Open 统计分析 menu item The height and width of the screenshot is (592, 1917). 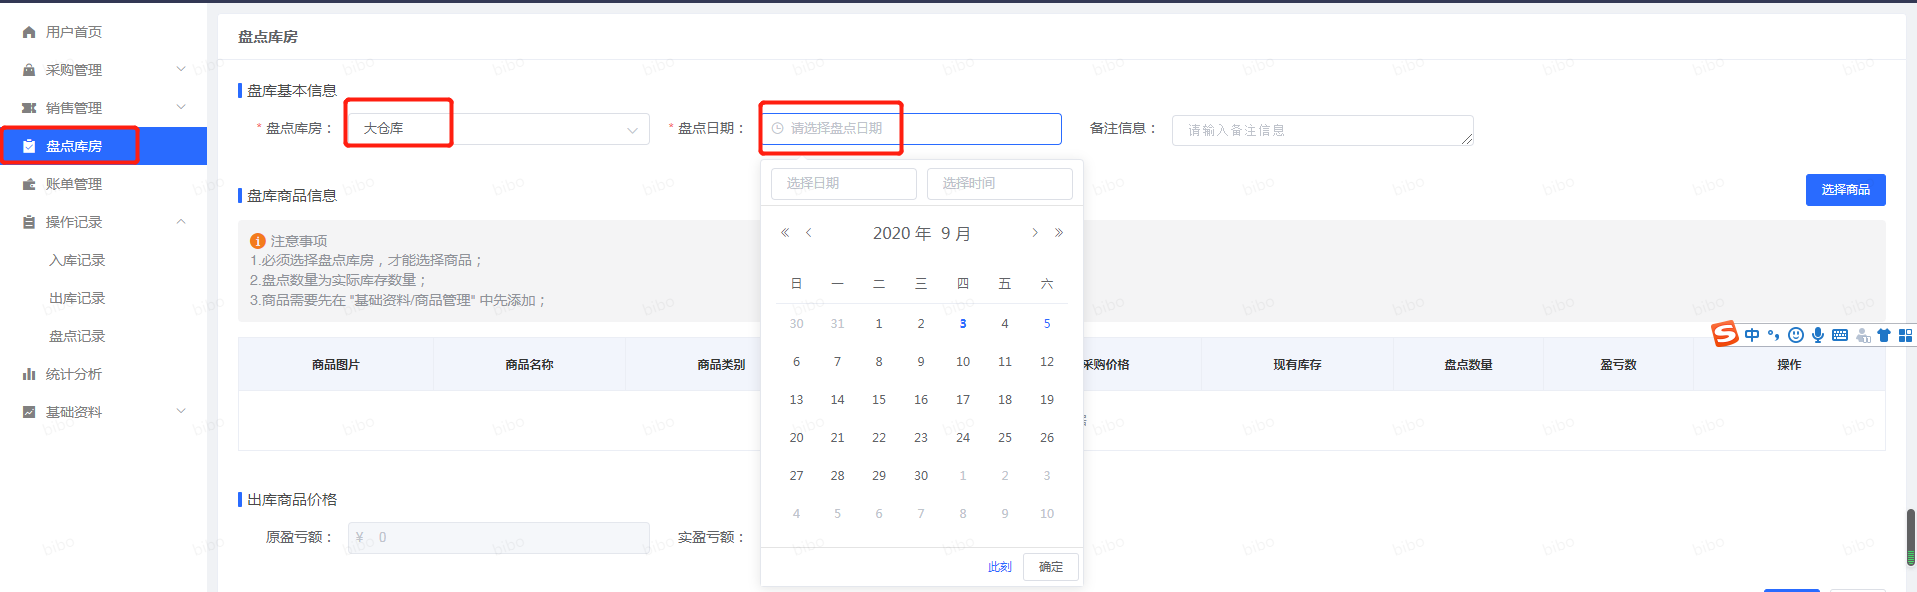(74, 374)
